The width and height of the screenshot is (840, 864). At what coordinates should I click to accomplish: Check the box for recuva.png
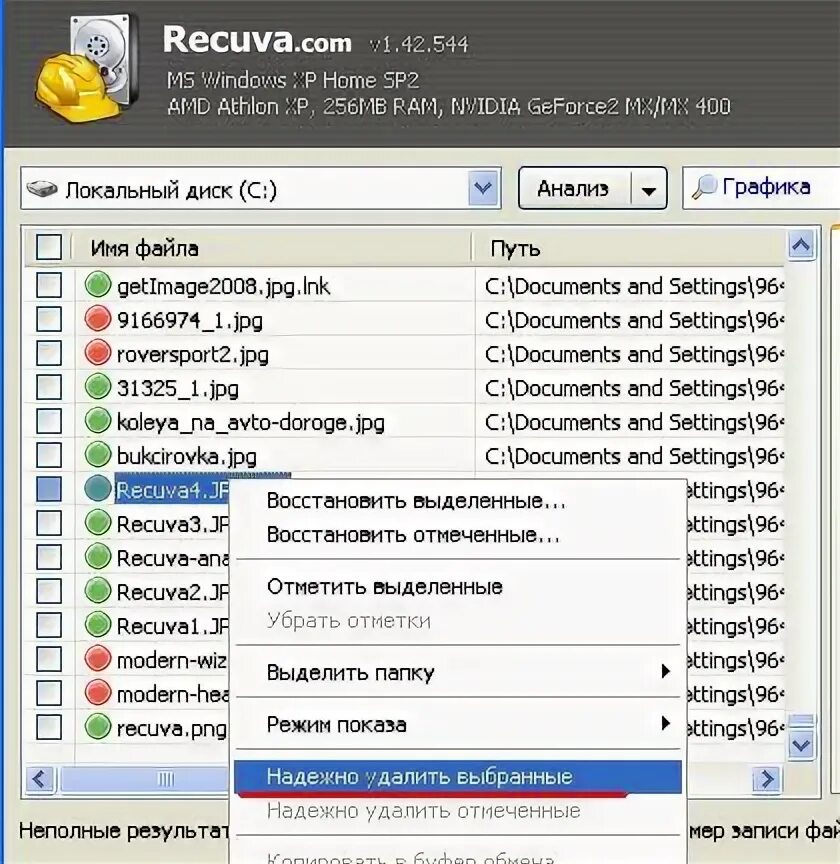[49, 728]
